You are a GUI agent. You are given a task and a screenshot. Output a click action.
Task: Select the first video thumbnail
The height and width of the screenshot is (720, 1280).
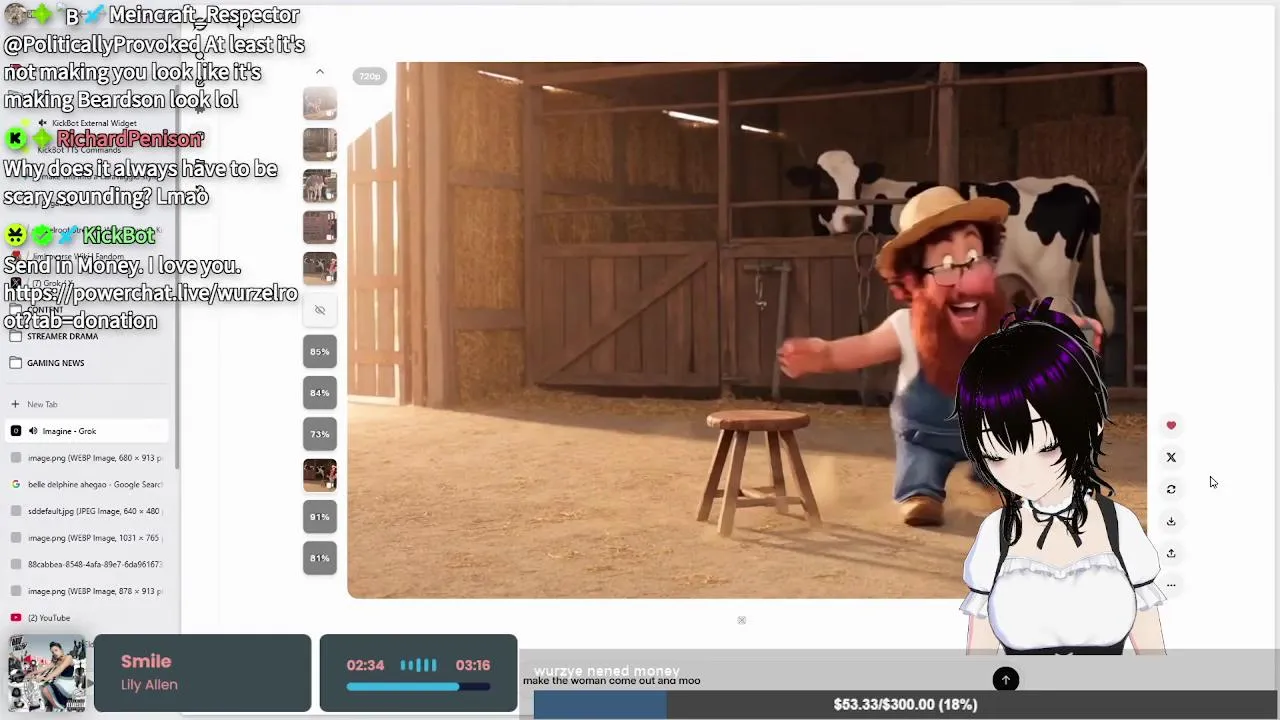320,104
